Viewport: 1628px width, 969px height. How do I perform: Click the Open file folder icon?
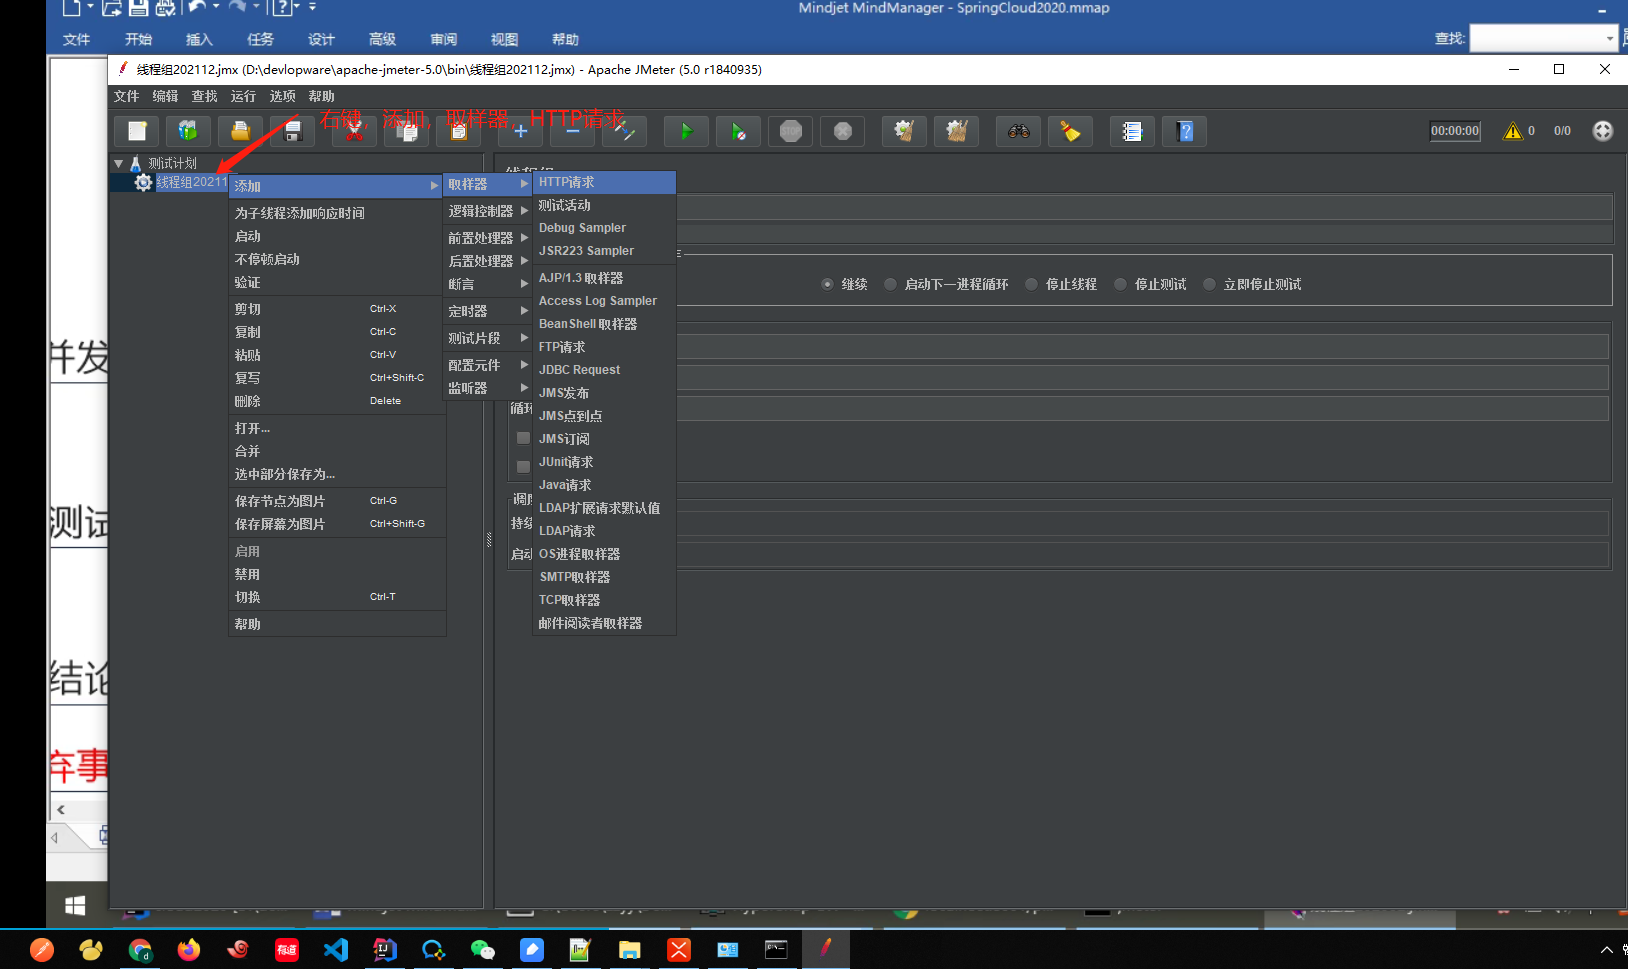pos(240,131)
